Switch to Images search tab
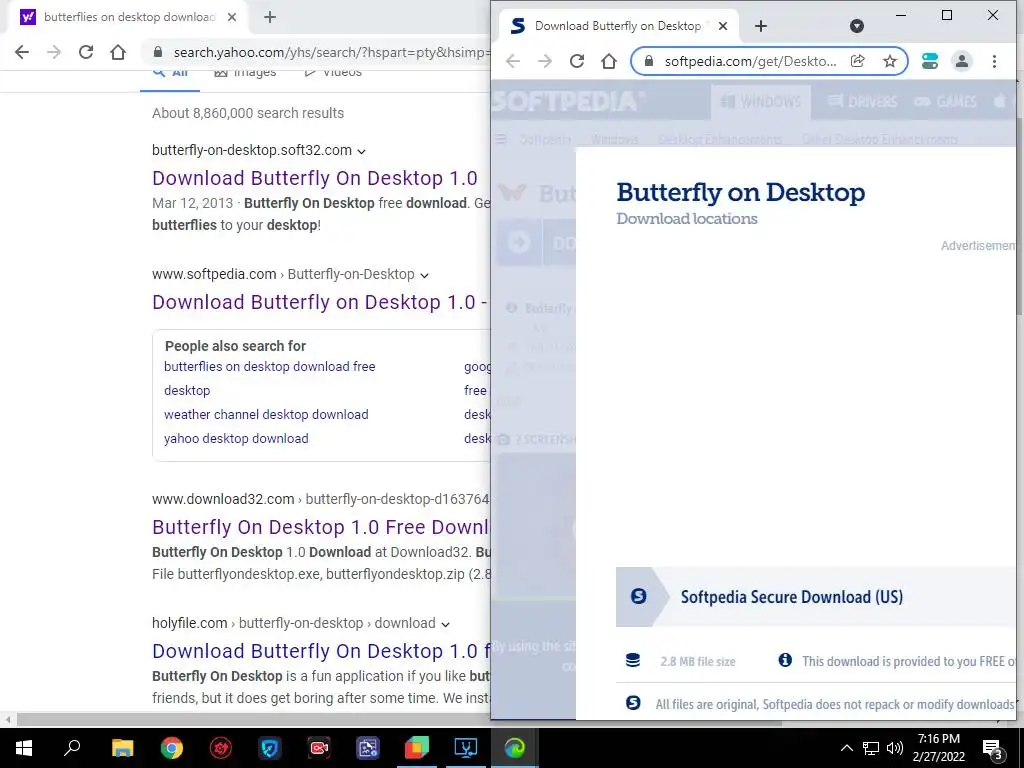This screenshot has width=1024, height=768. 246,72
